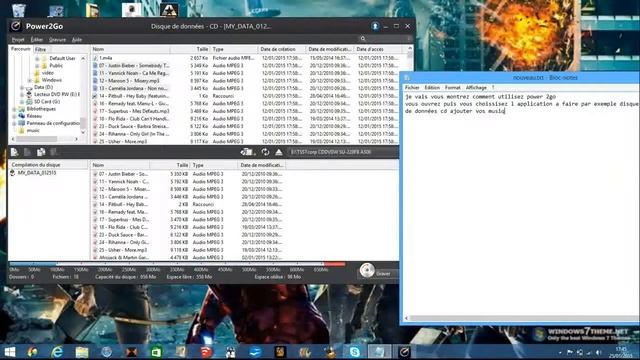The width and height of the screenshot is (640, 360).
Task: Click the copy files toolbar icon
Action: [x=41, y=152]
